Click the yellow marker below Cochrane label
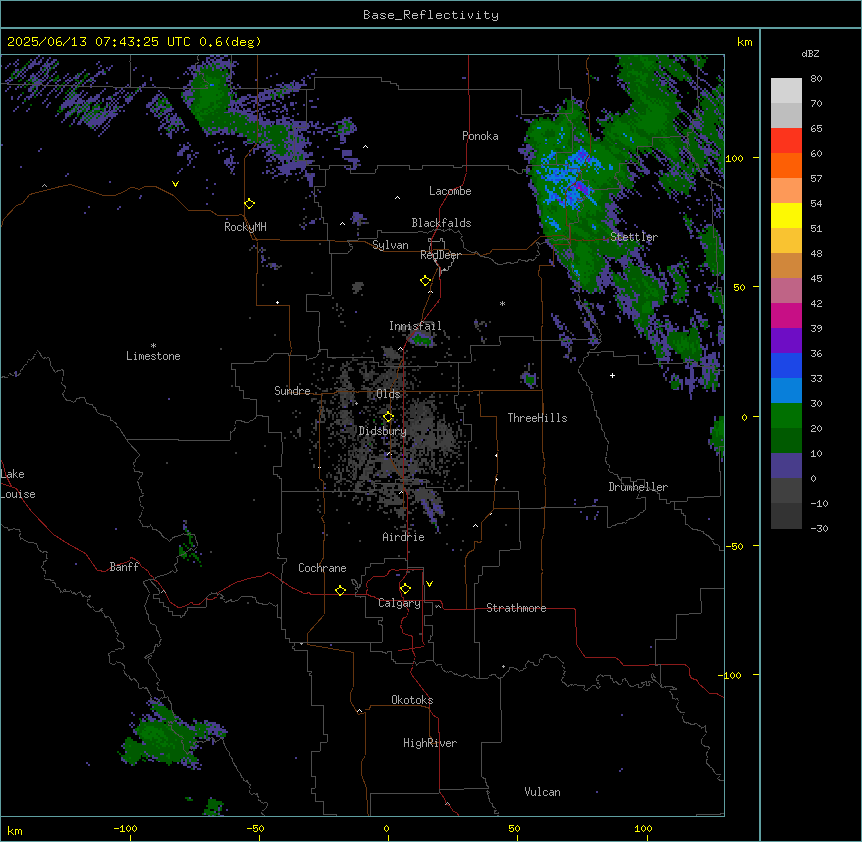Image resolution: width=862 pixels, height=842 pixels. coord(340,590)
